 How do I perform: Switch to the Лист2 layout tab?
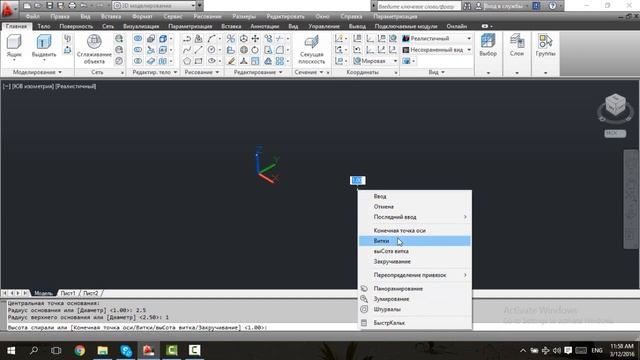(x=91, y=293)
